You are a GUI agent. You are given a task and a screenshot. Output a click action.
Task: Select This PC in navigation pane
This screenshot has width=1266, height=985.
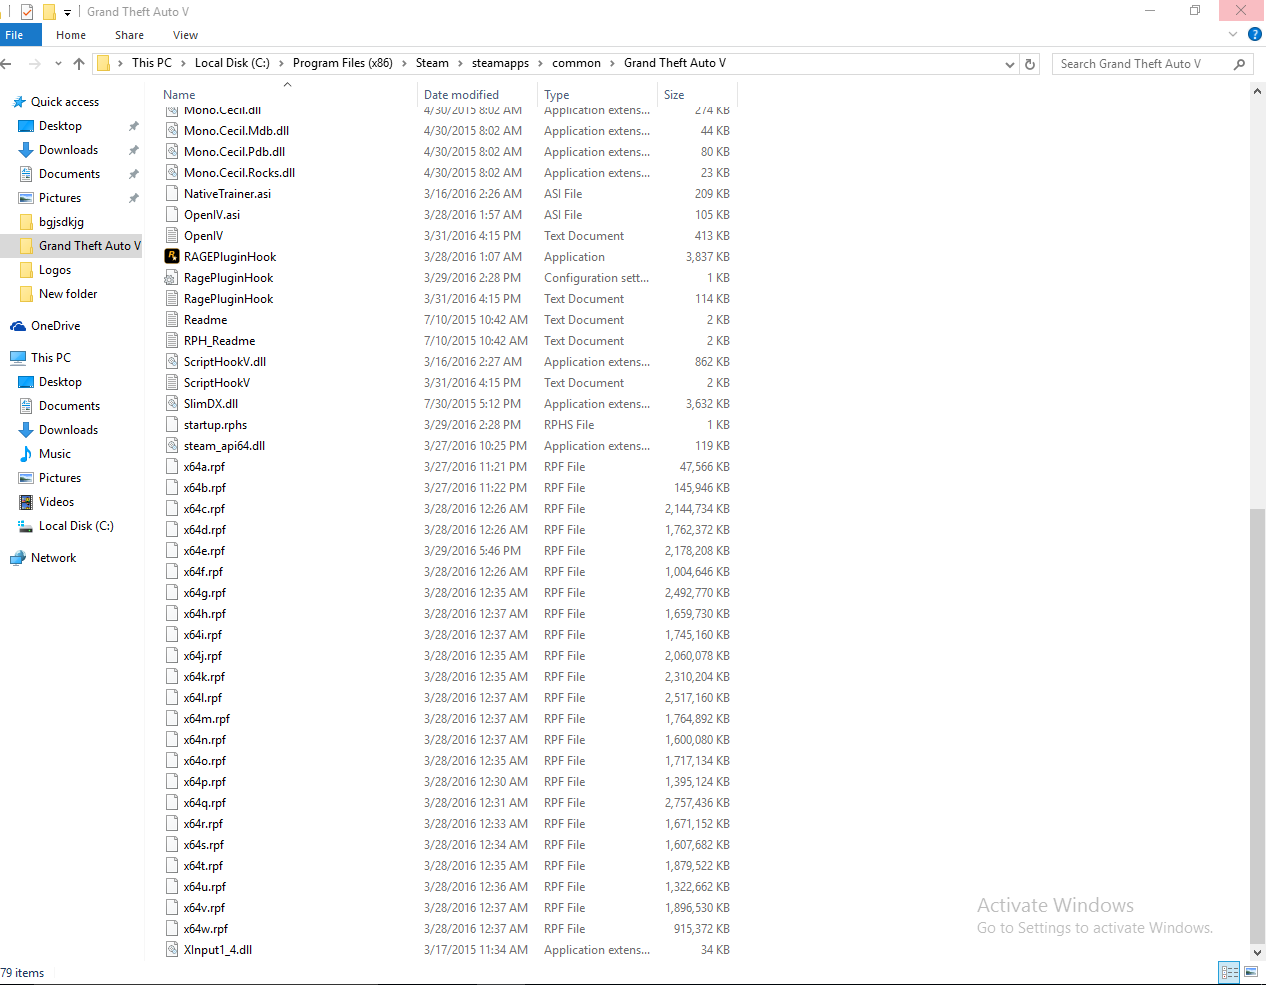[x=50, y=358]
